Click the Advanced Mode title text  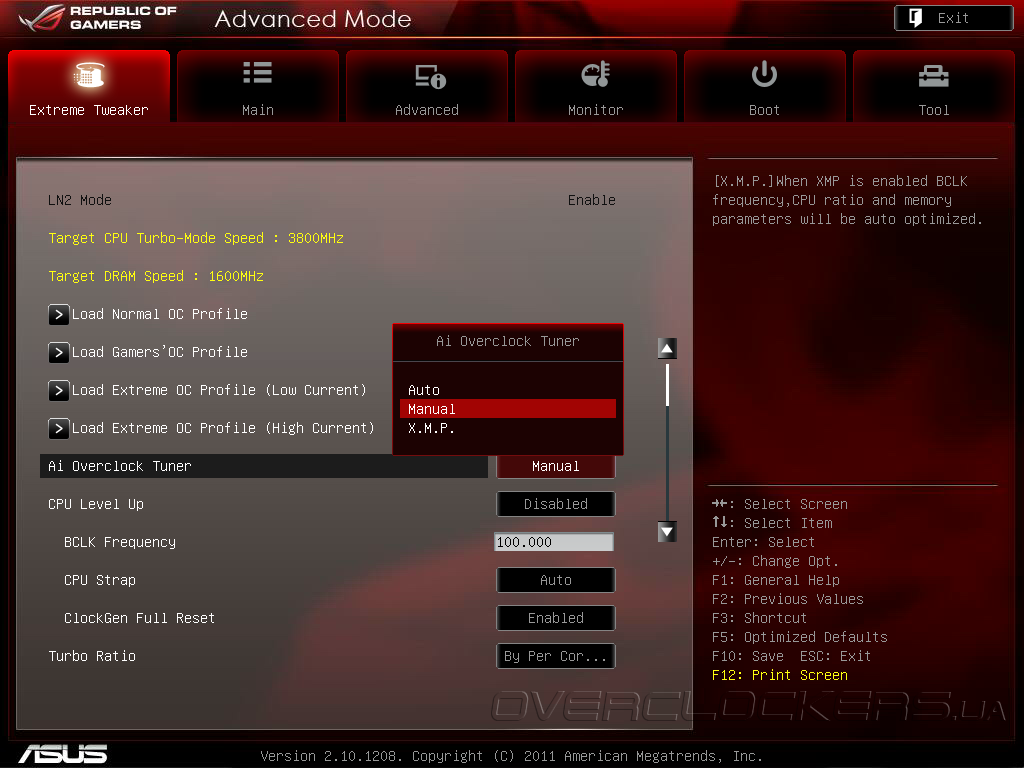(313, 18)
